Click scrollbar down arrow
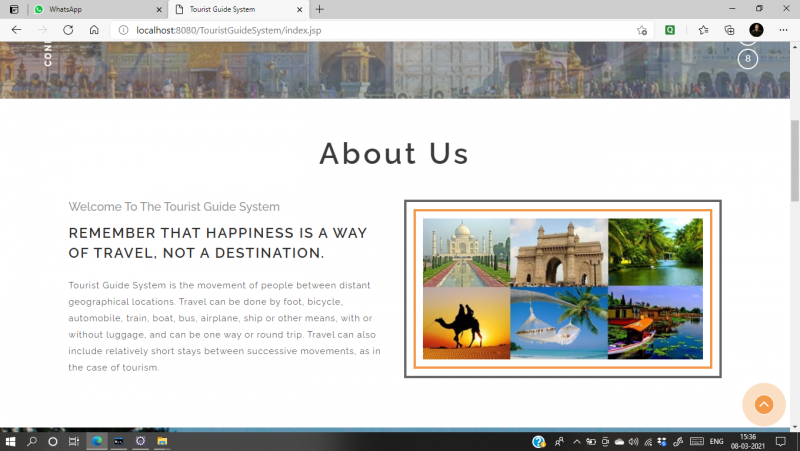800x451 pixels. [x=795, y=427]
